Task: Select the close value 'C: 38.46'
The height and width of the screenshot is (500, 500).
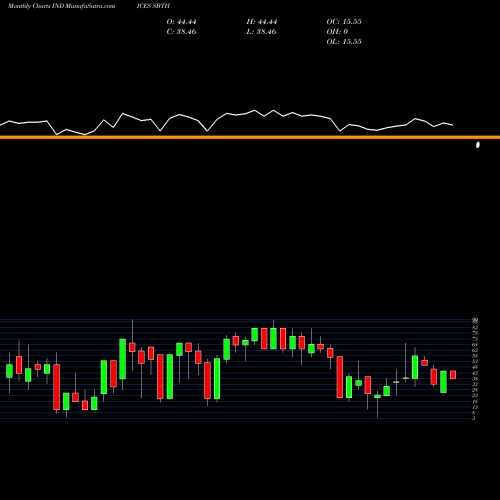Action: 181,32
